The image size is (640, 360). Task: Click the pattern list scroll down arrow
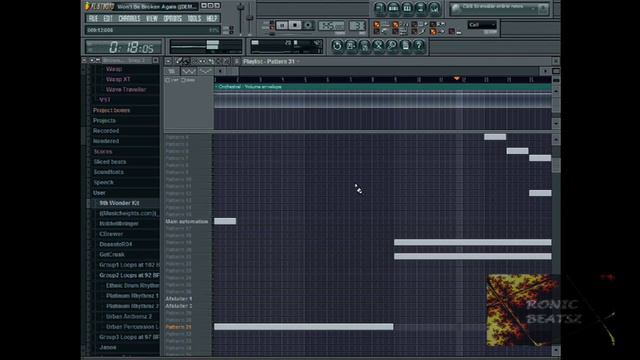pos(556,351)
